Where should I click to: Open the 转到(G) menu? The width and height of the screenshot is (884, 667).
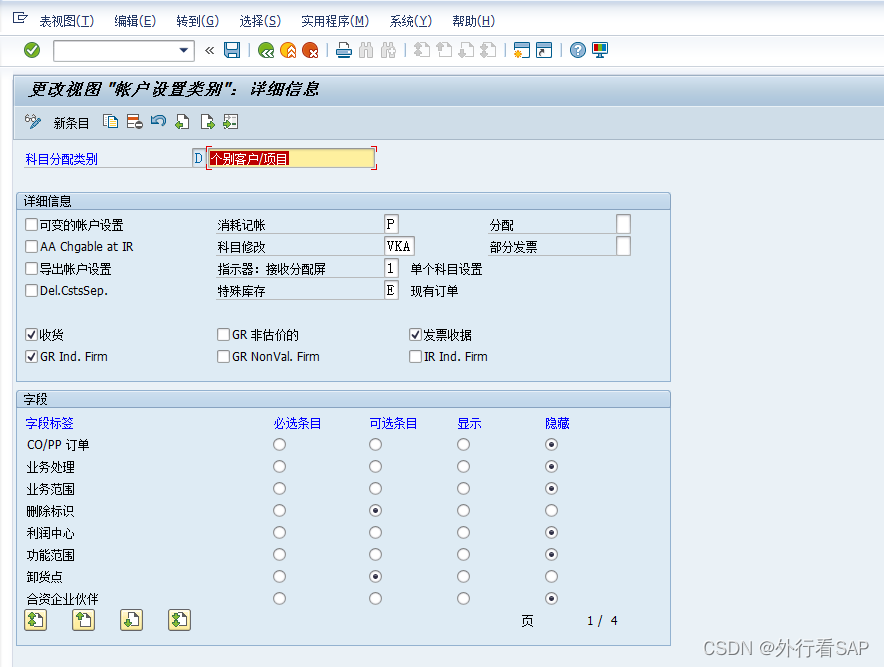197,21
